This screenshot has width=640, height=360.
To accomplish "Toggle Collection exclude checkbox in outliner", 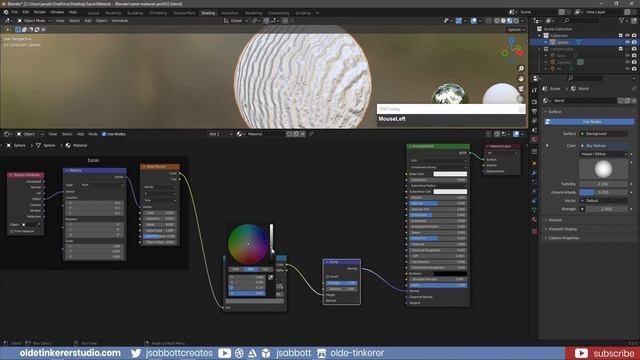I will click(621, 36).
